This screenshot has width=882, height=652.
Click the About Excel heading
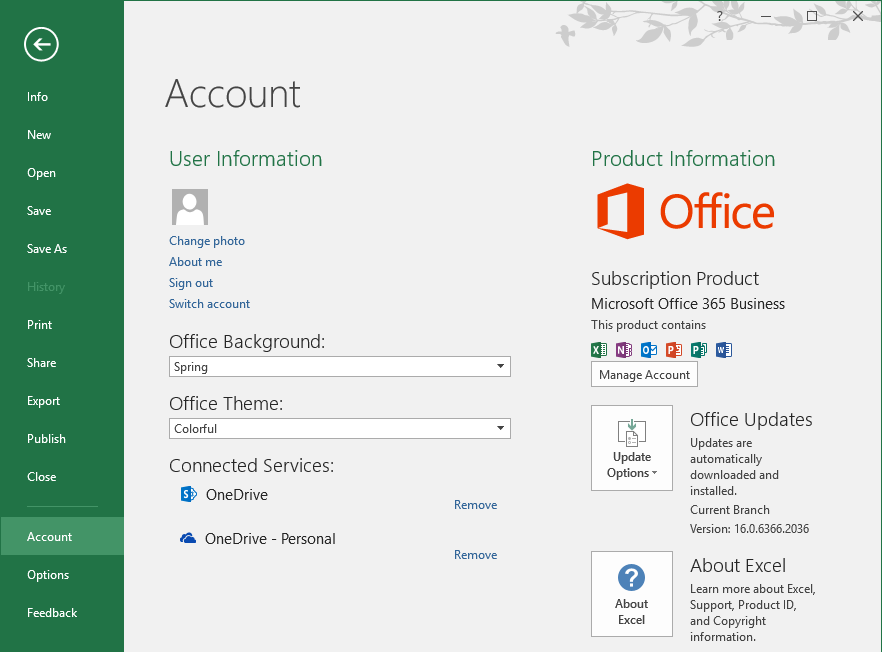click(x=737, y=565)
